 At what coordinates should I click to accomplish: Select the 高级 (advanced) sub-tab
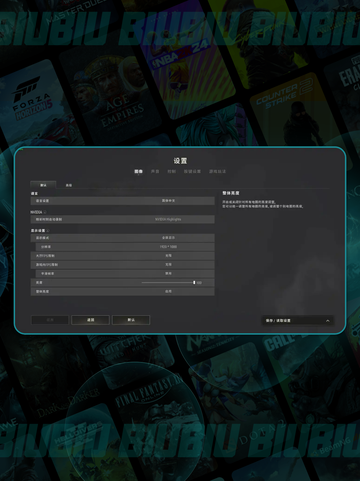click(x=69, y=185)
